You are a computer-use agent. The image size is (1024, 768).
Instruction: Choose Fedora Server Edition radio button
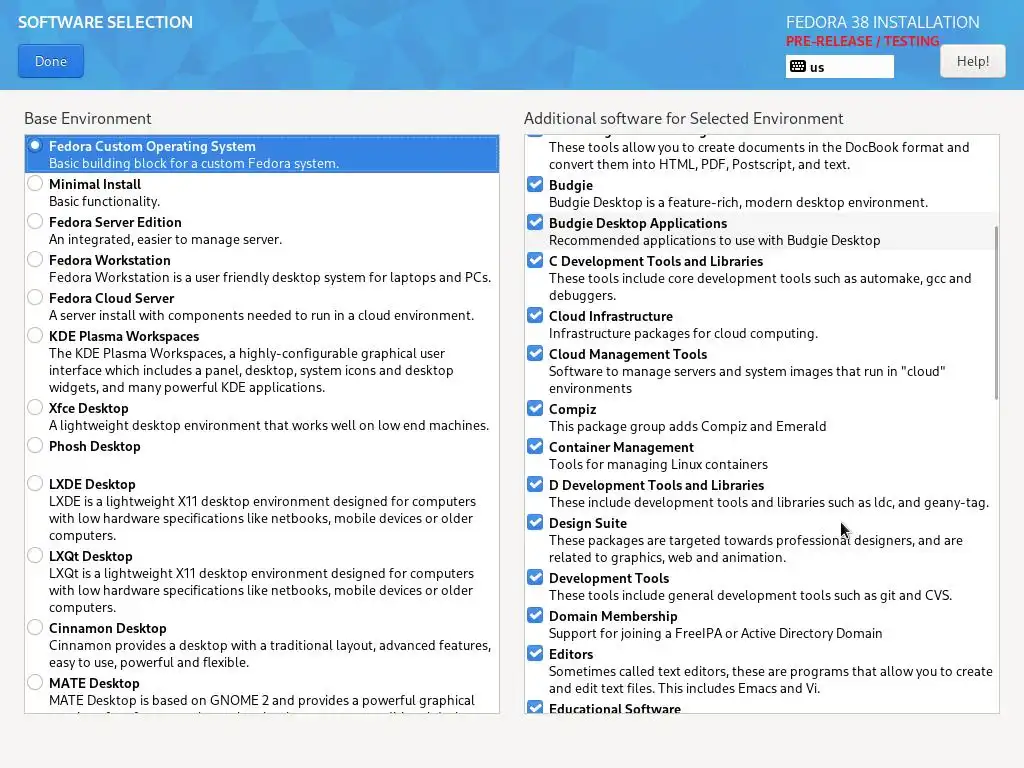point(35,221)
